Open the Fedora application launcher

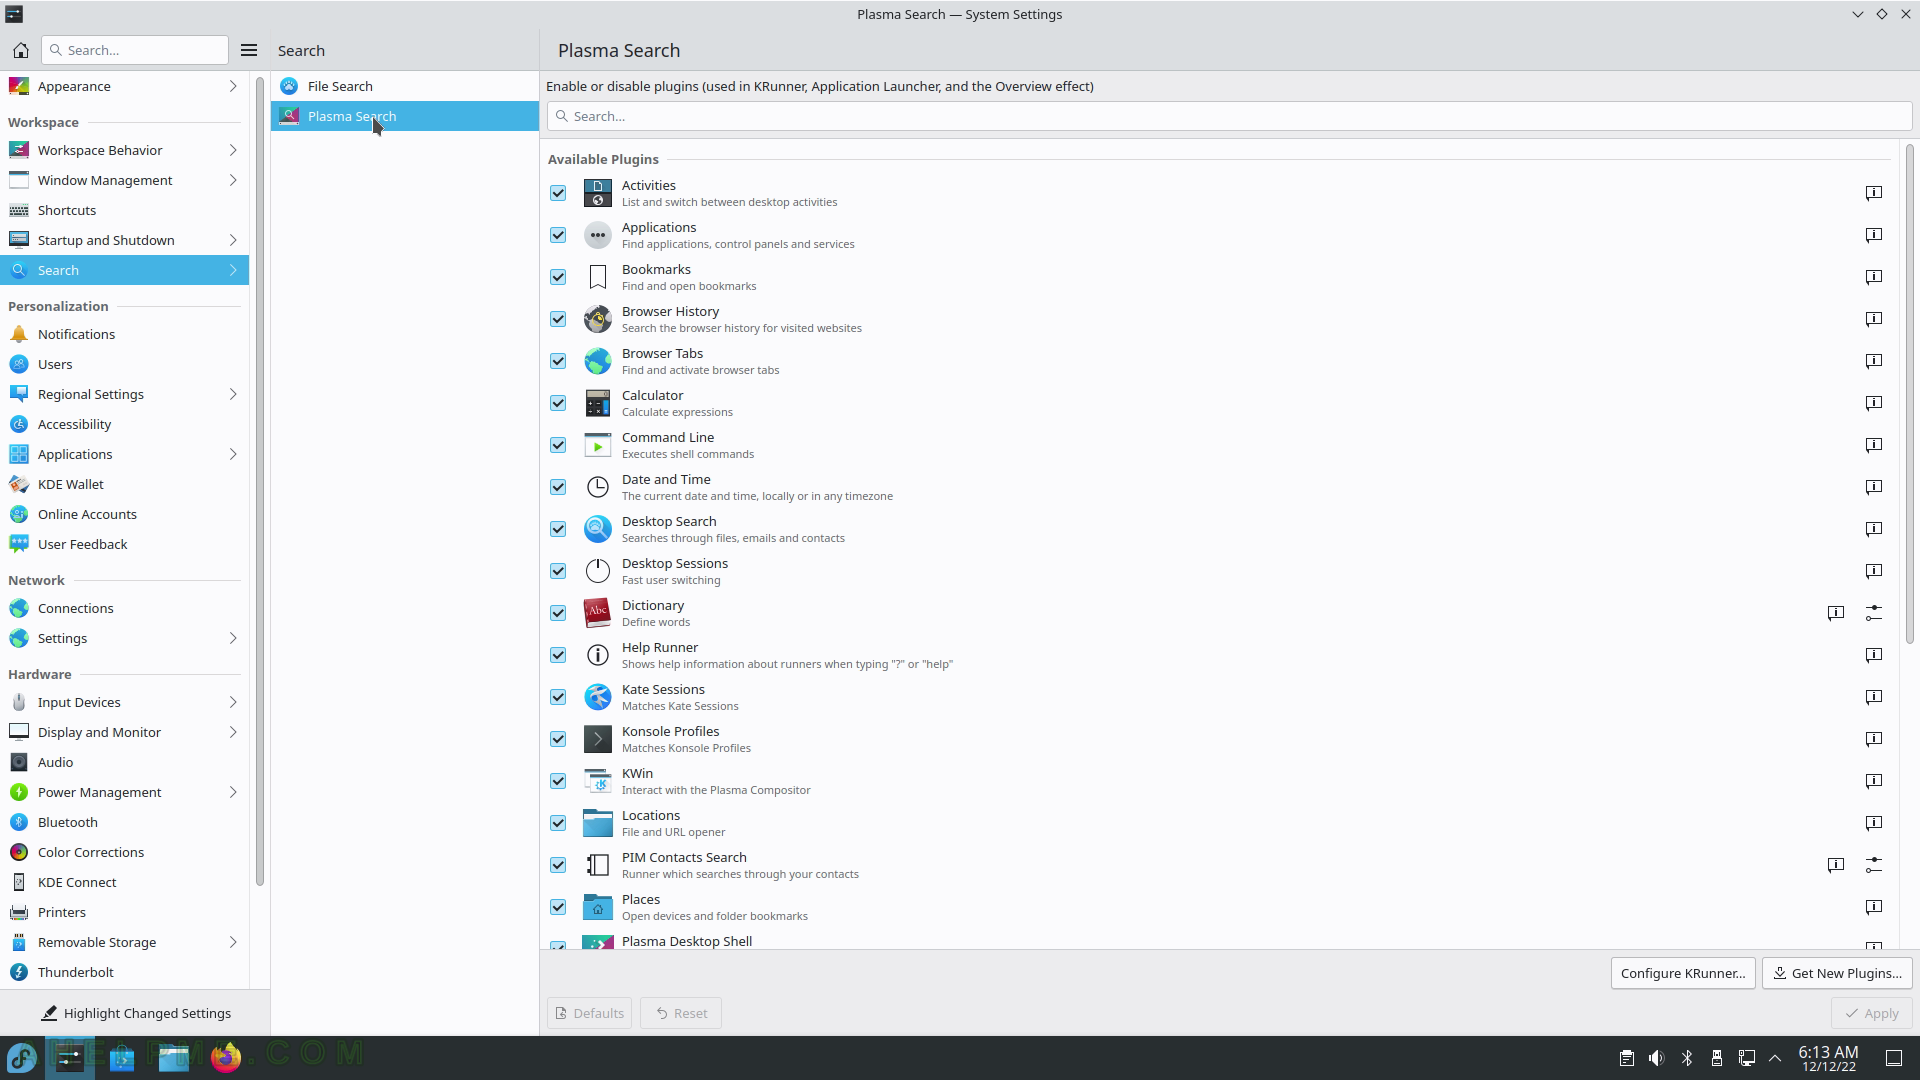(22, 1057)
